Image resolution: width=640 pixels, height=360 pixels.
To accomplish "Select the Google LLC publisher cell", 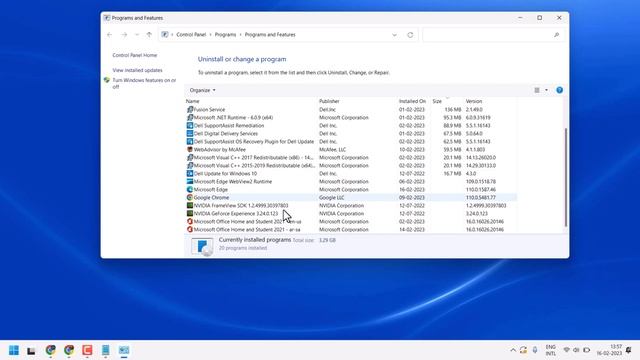I will 331,198.
